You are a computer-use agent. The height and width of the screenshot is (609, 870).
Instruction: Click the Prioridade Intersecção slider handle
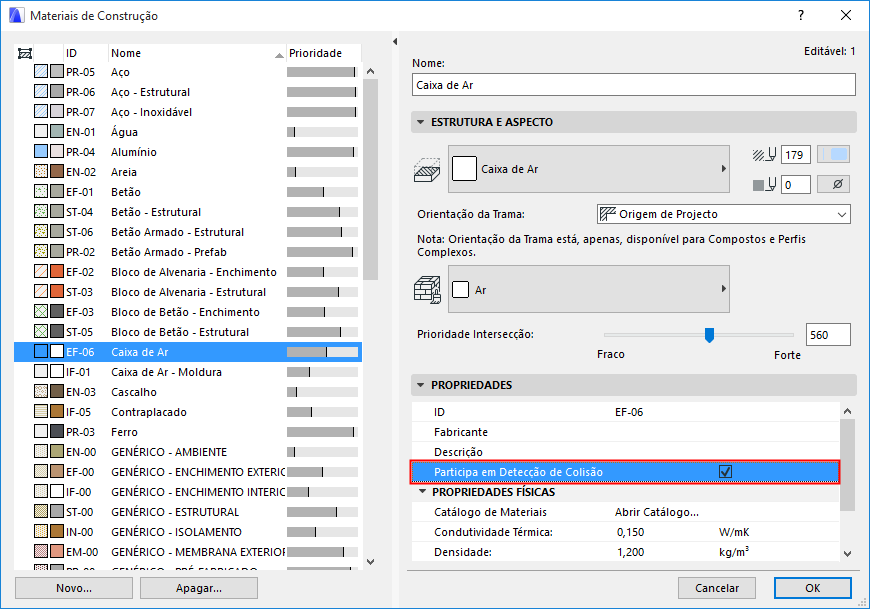tap(709, 335)
